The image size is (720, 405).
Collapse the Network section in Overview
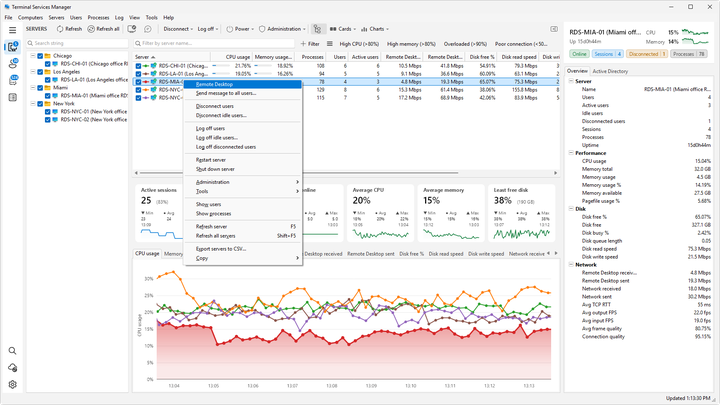(571, 264)
